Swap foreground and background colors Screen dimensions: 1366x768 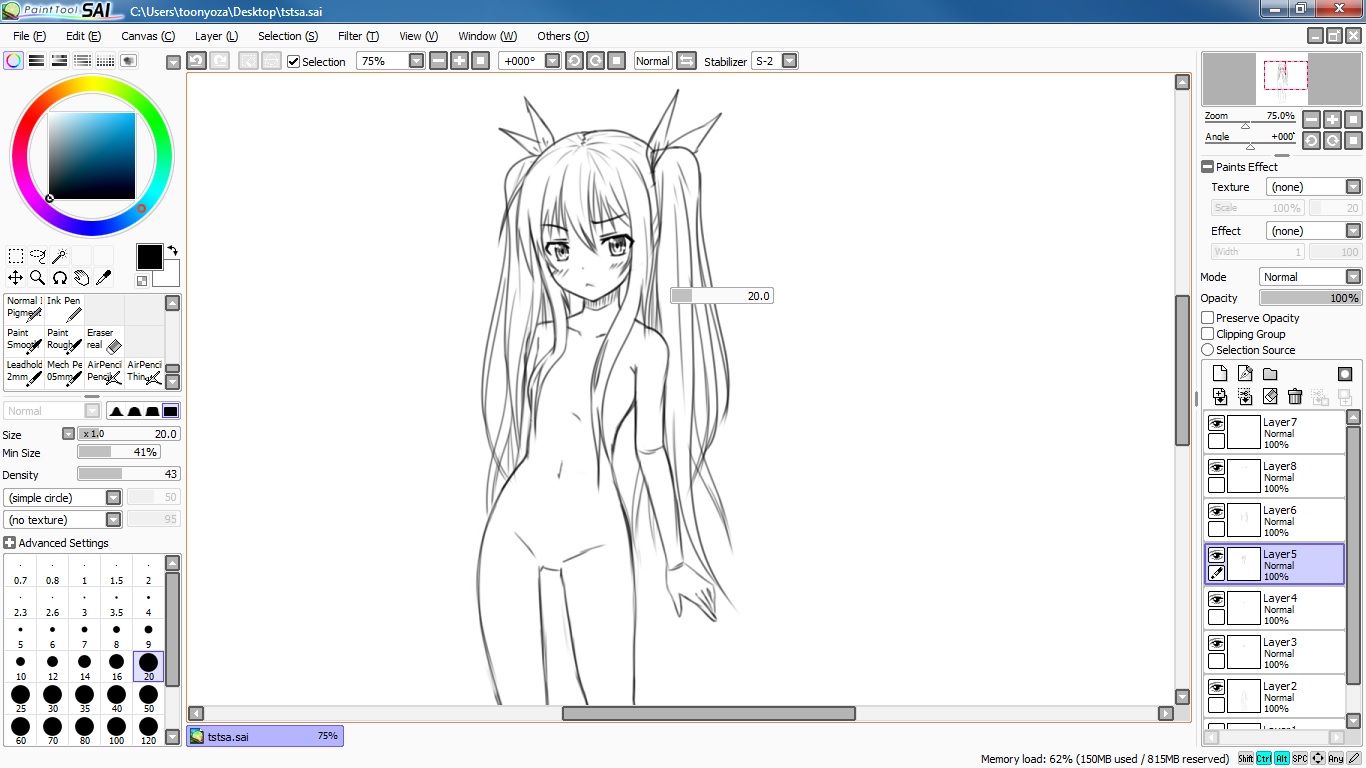click(172, 251)
